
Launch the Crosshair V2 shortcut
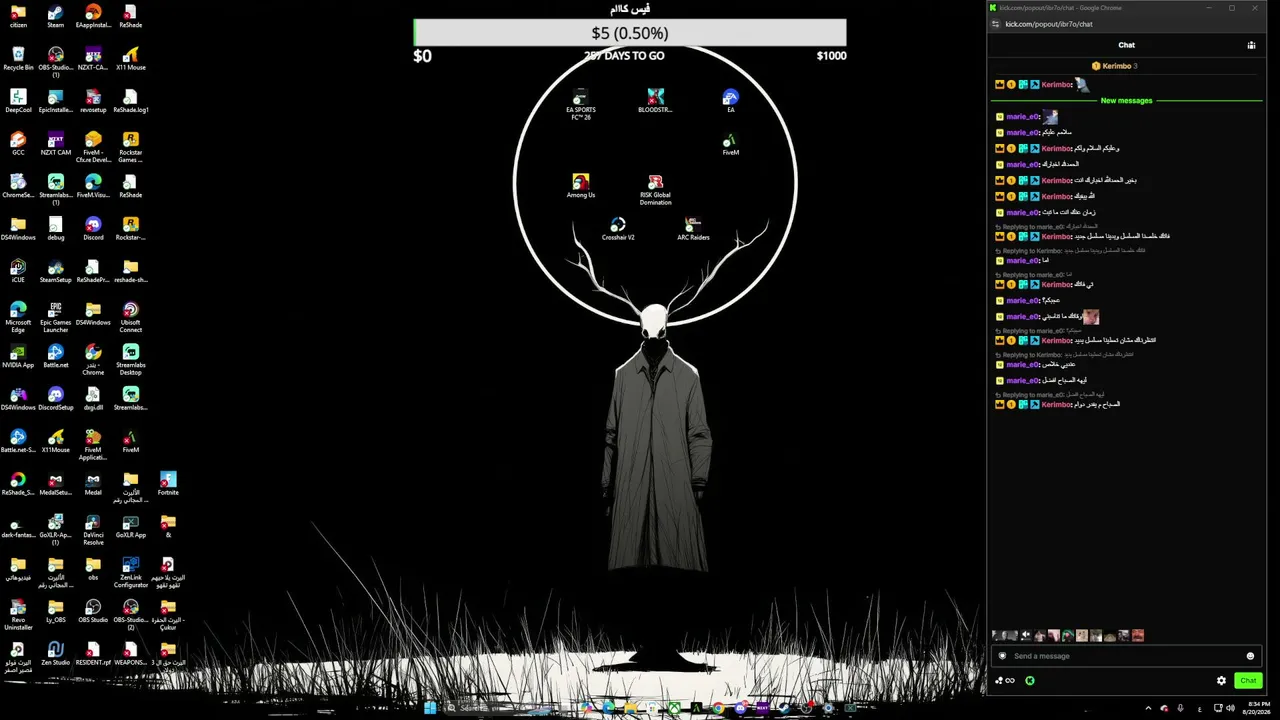[618, 229]
